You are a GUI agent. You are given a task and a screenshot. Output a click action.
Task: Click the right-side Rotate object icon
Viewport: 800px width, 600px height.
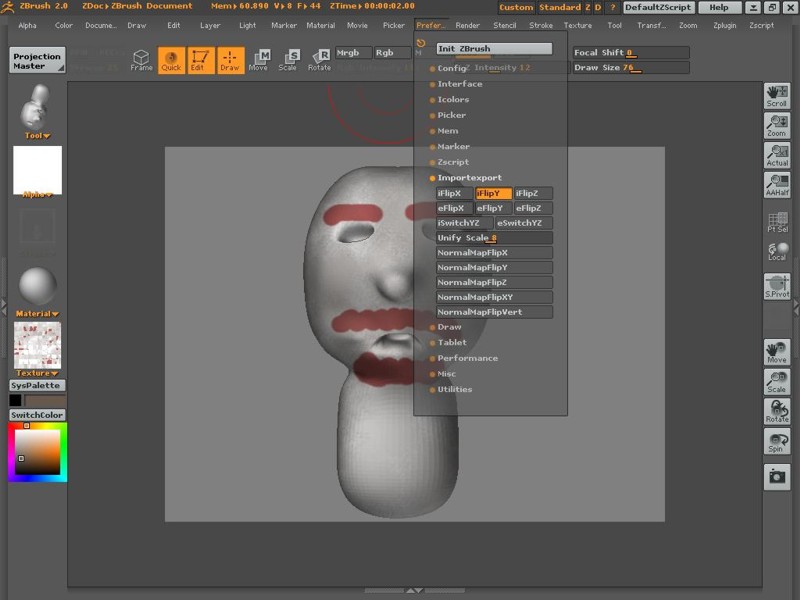point(777,411)
